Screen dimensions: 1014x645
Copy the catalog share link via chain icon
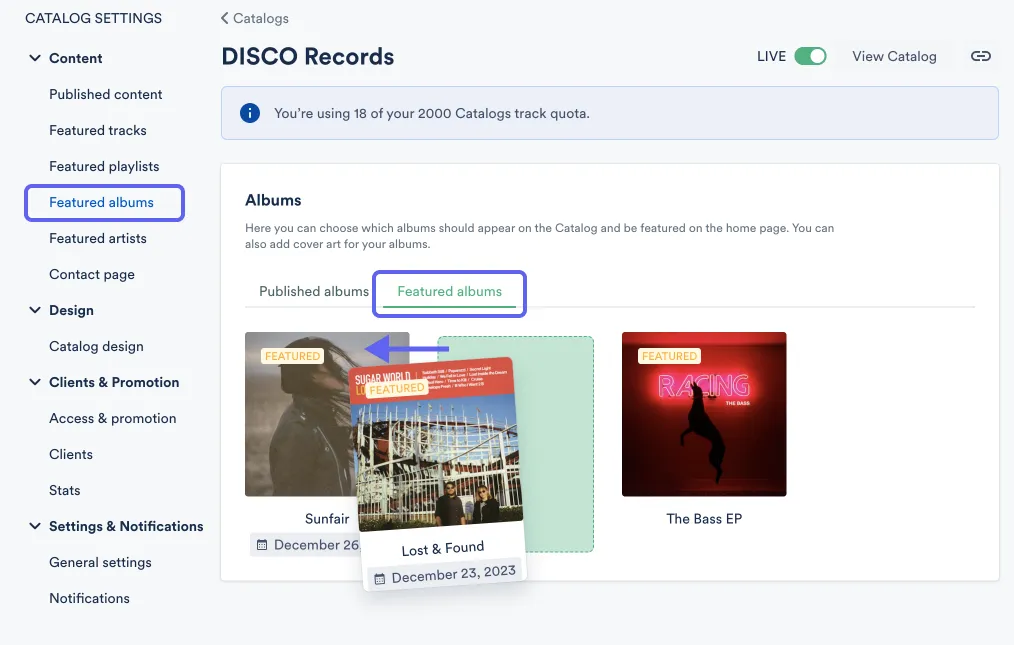(981, 57)
